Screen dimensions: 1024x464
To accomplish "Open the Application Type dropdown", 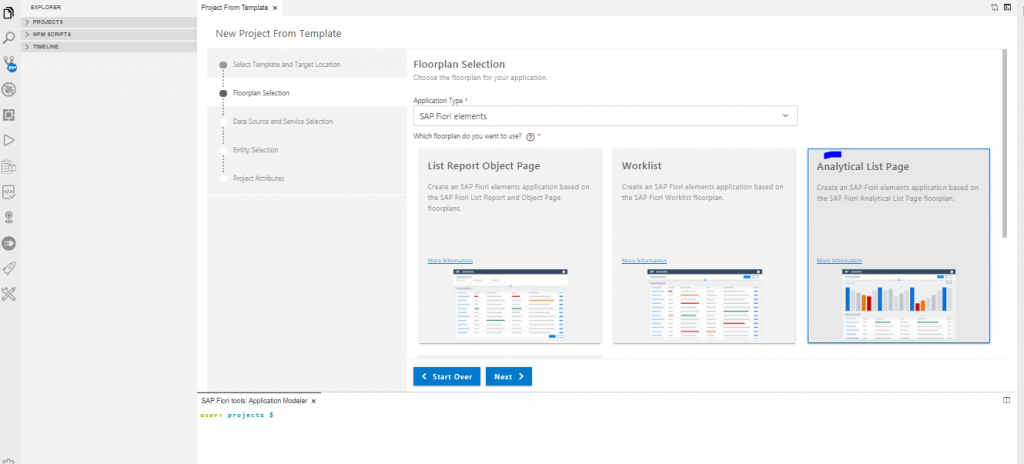I will [605, 116].
